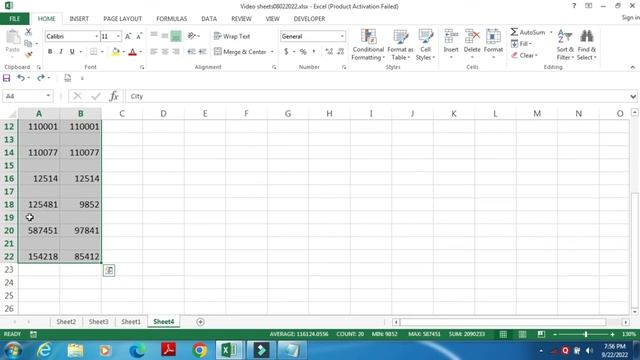Click the Insert Function fx icon

114,96
